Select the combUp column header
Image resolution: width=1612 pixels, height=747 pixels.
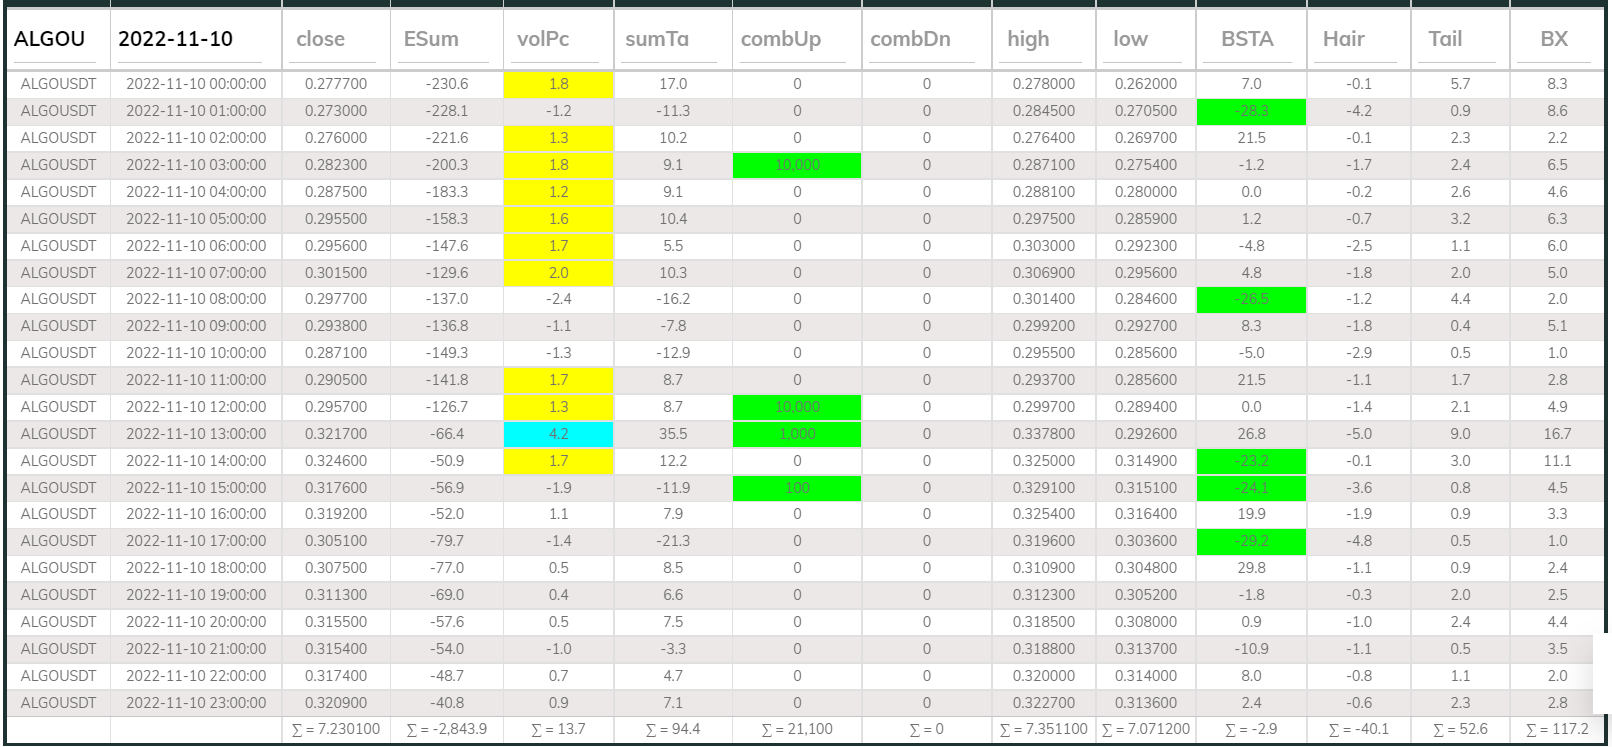coord(781,39)
